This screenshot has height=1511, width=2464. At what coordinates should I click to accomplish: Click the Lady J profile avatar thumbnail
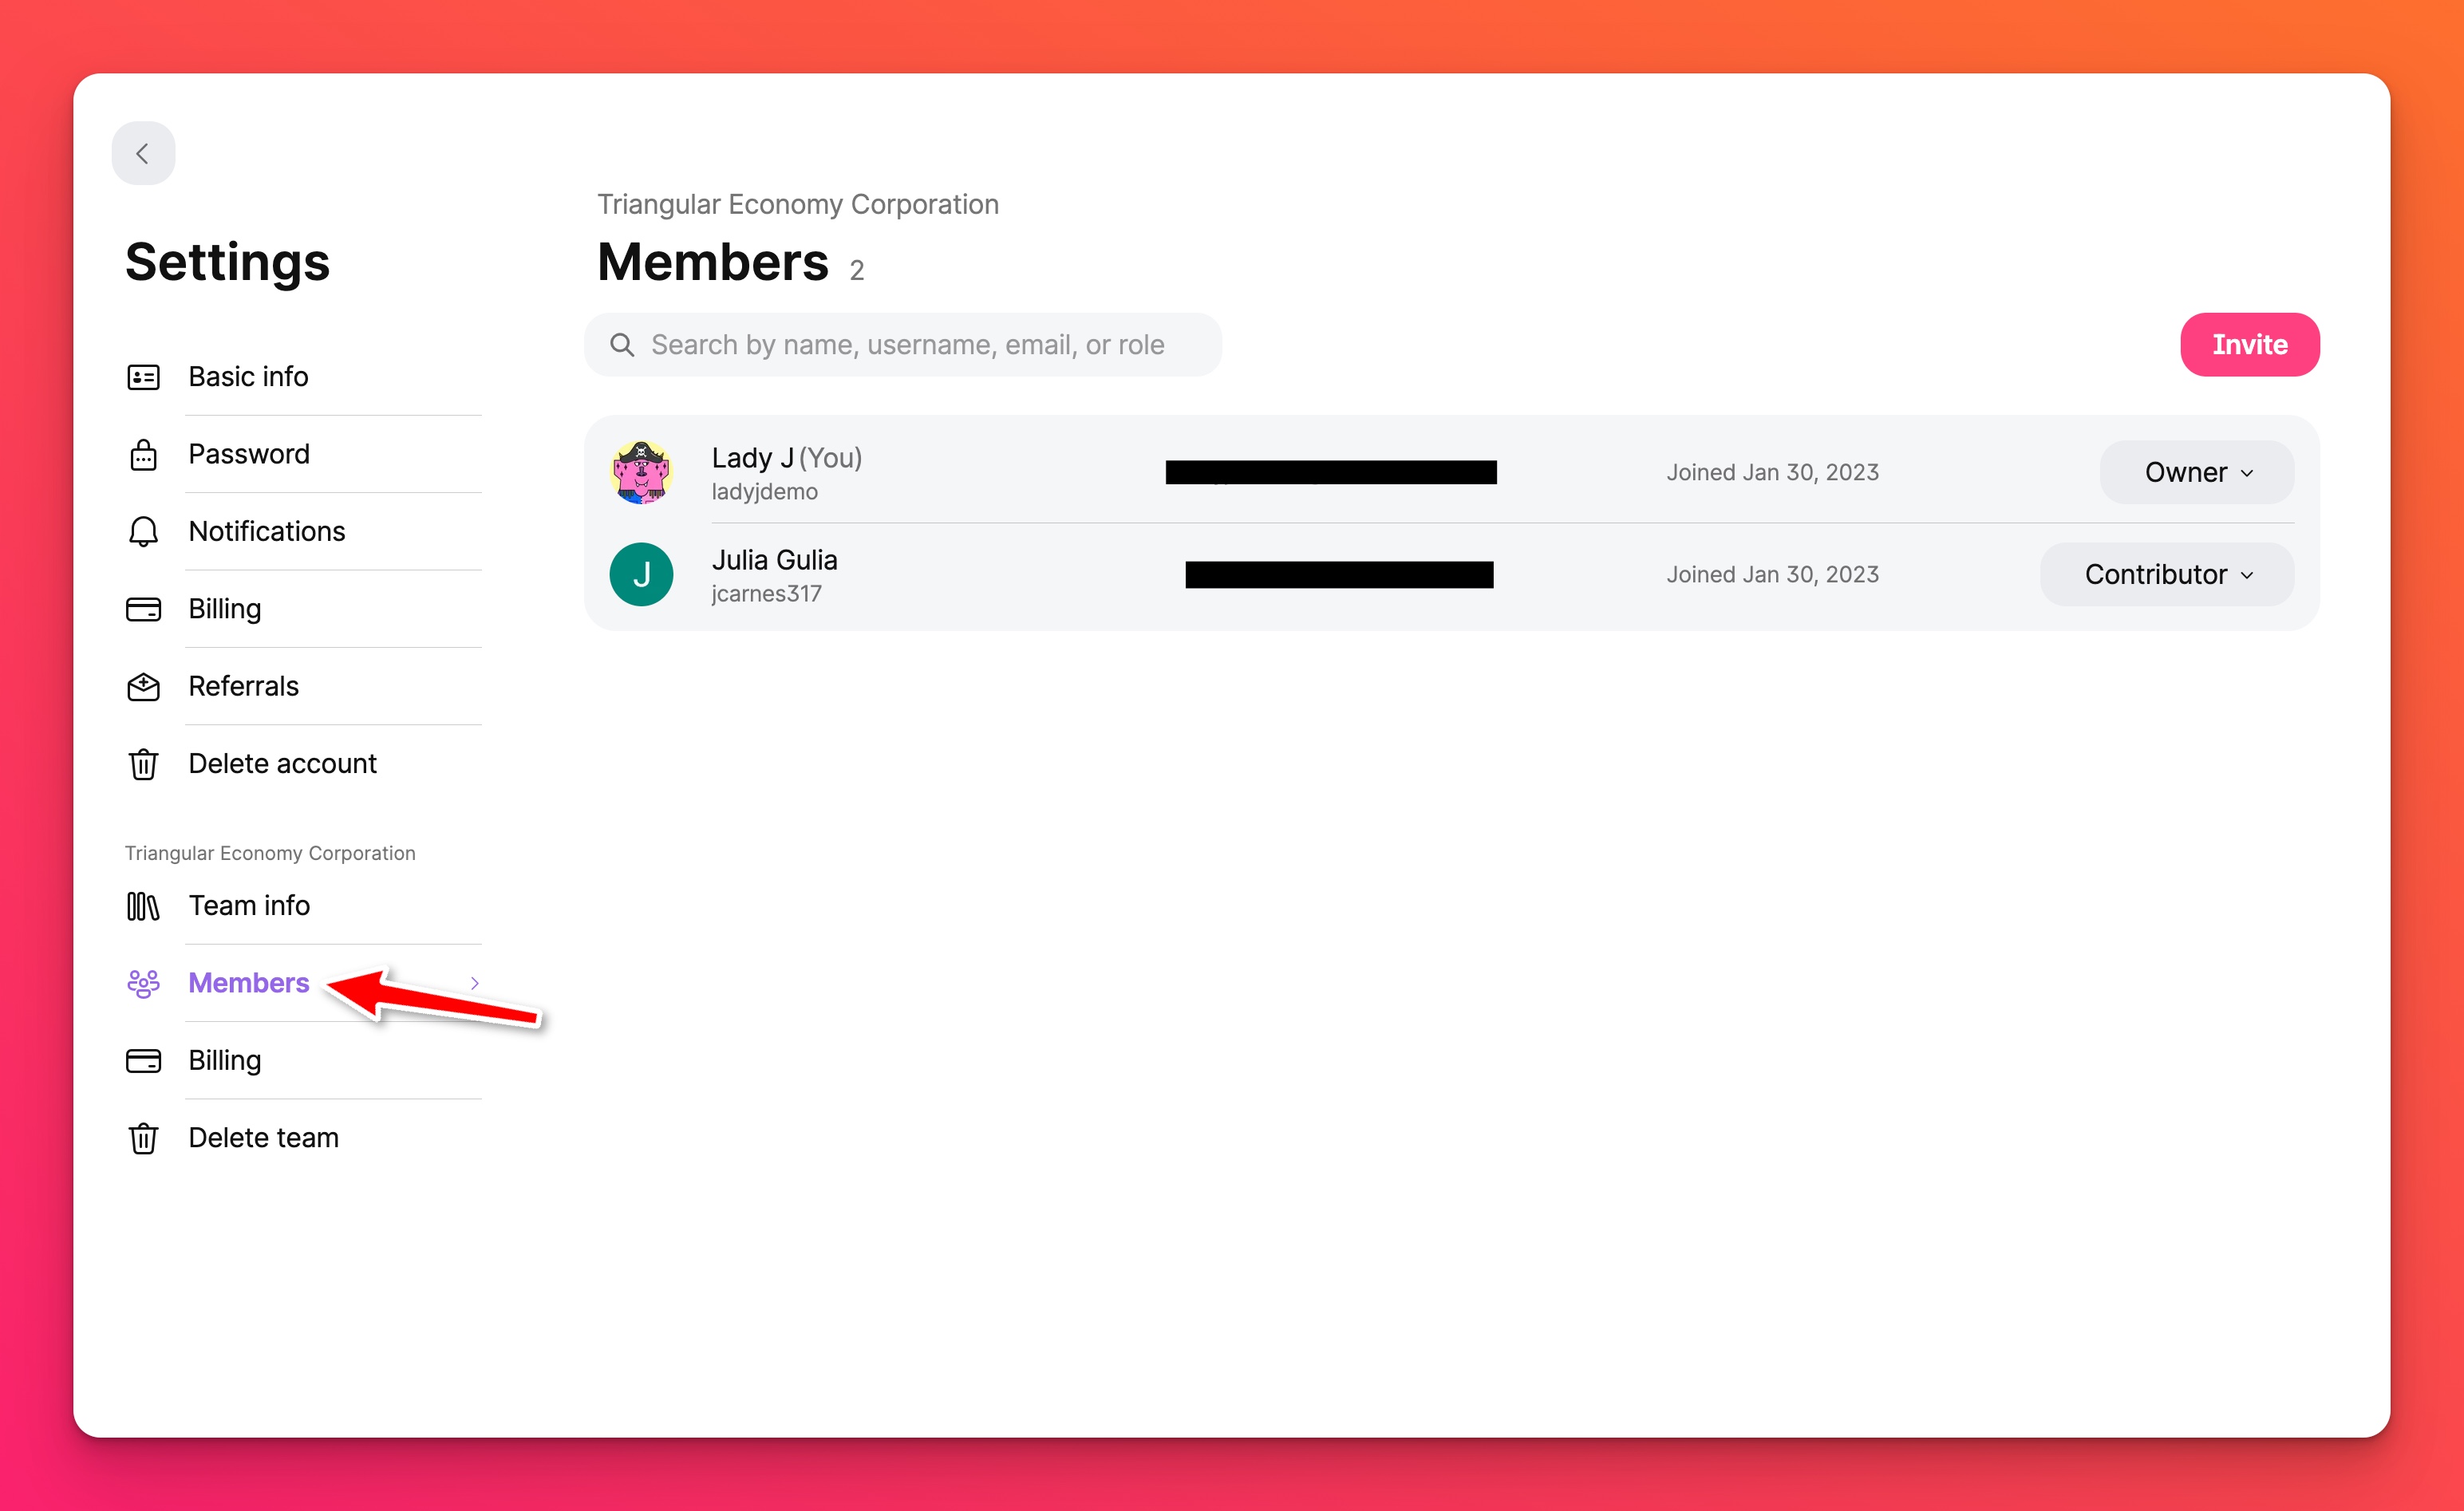tap(642, 471)
